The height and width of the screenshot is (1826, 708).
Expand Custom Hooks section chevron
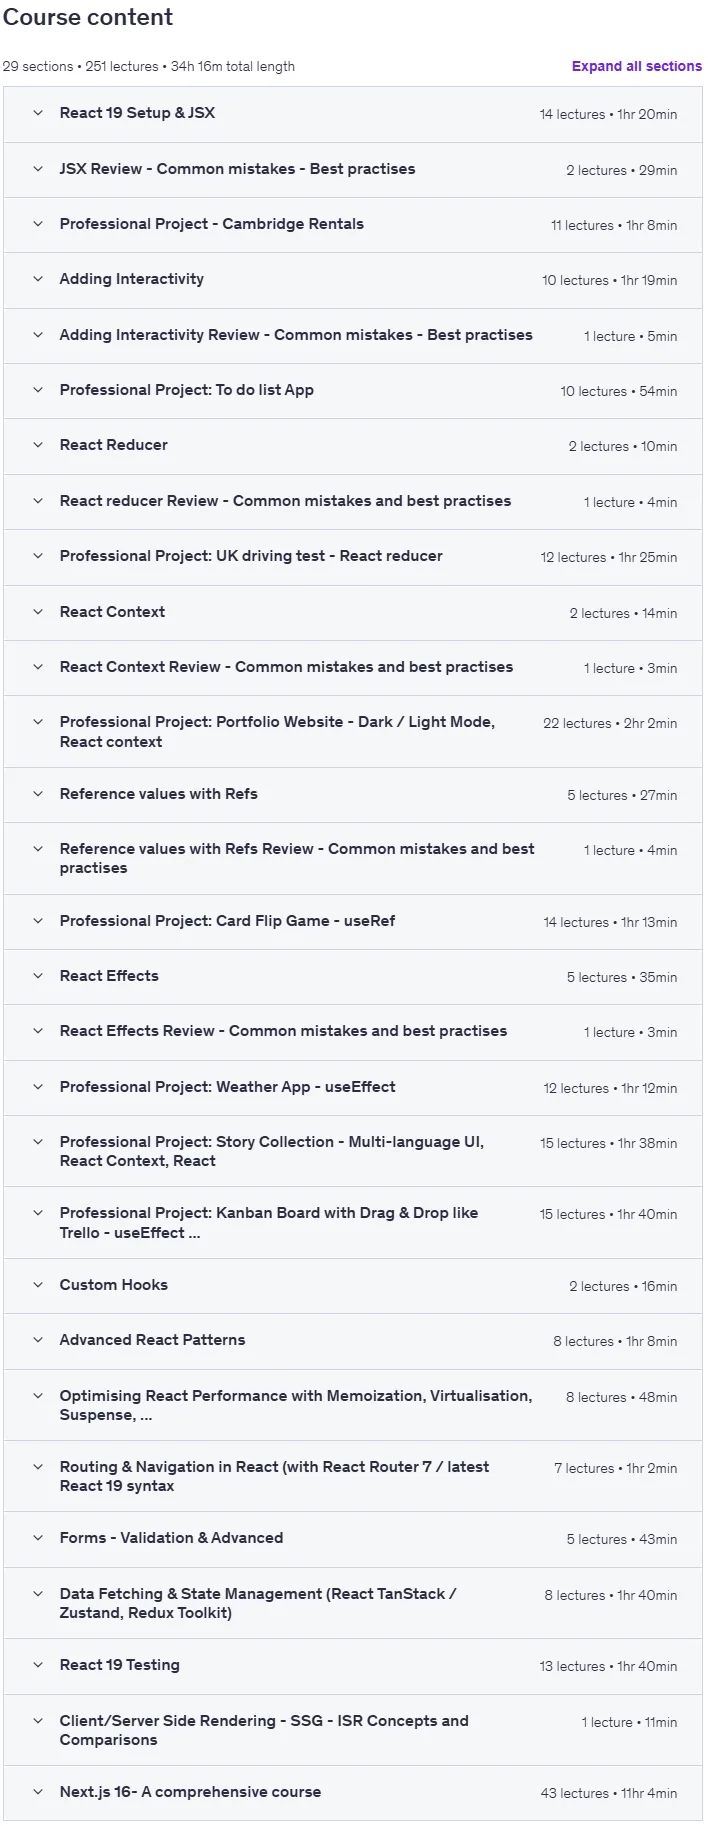pyautogui.click(x=38, y=1285)
